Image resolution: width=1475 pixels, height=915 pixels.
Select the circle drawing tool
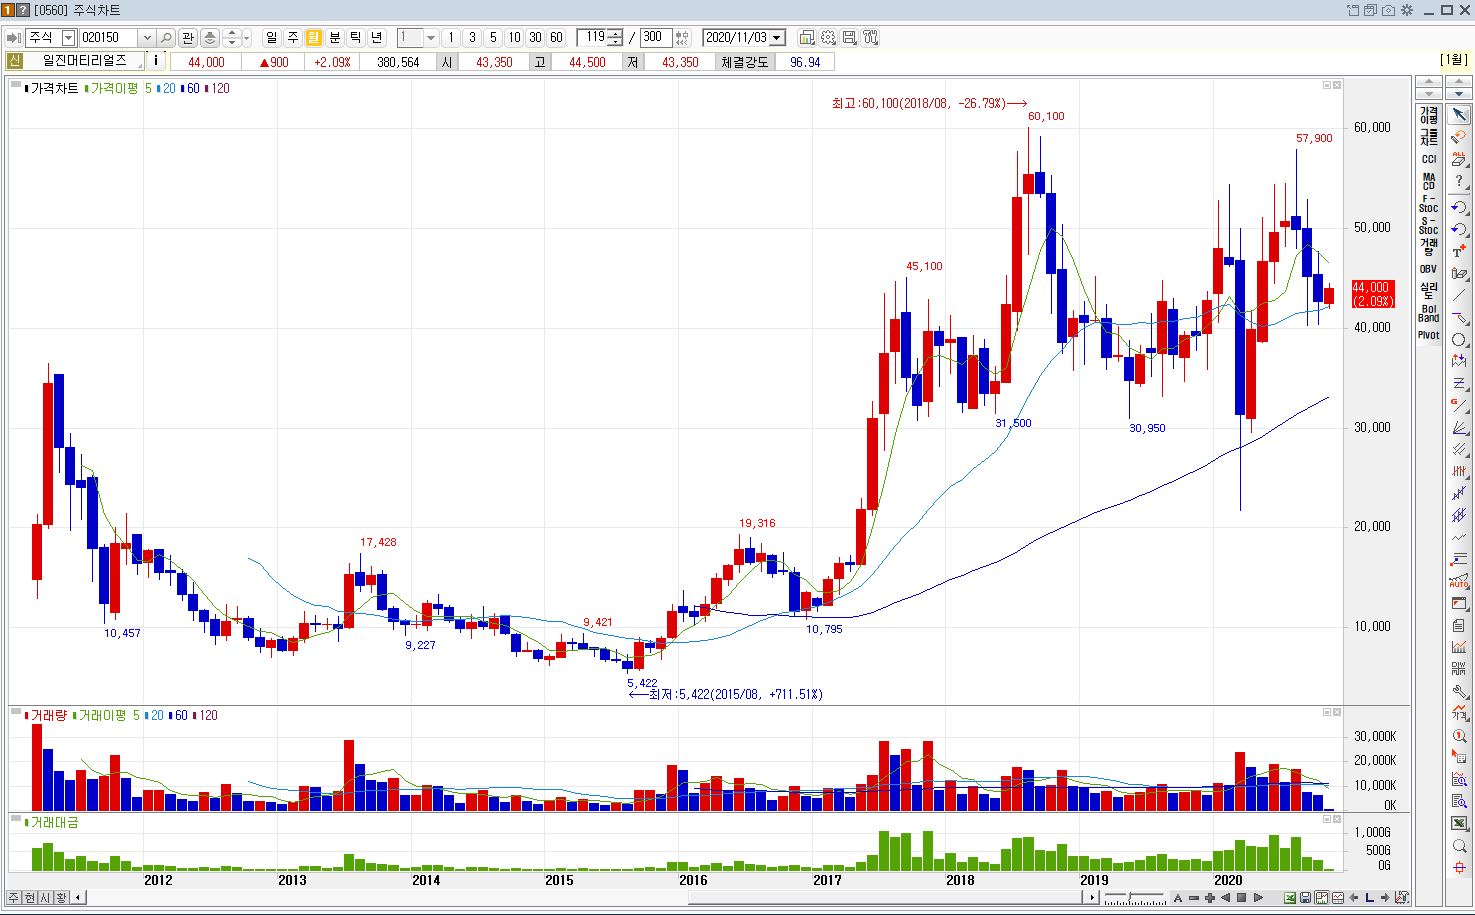coord(1458,338)
